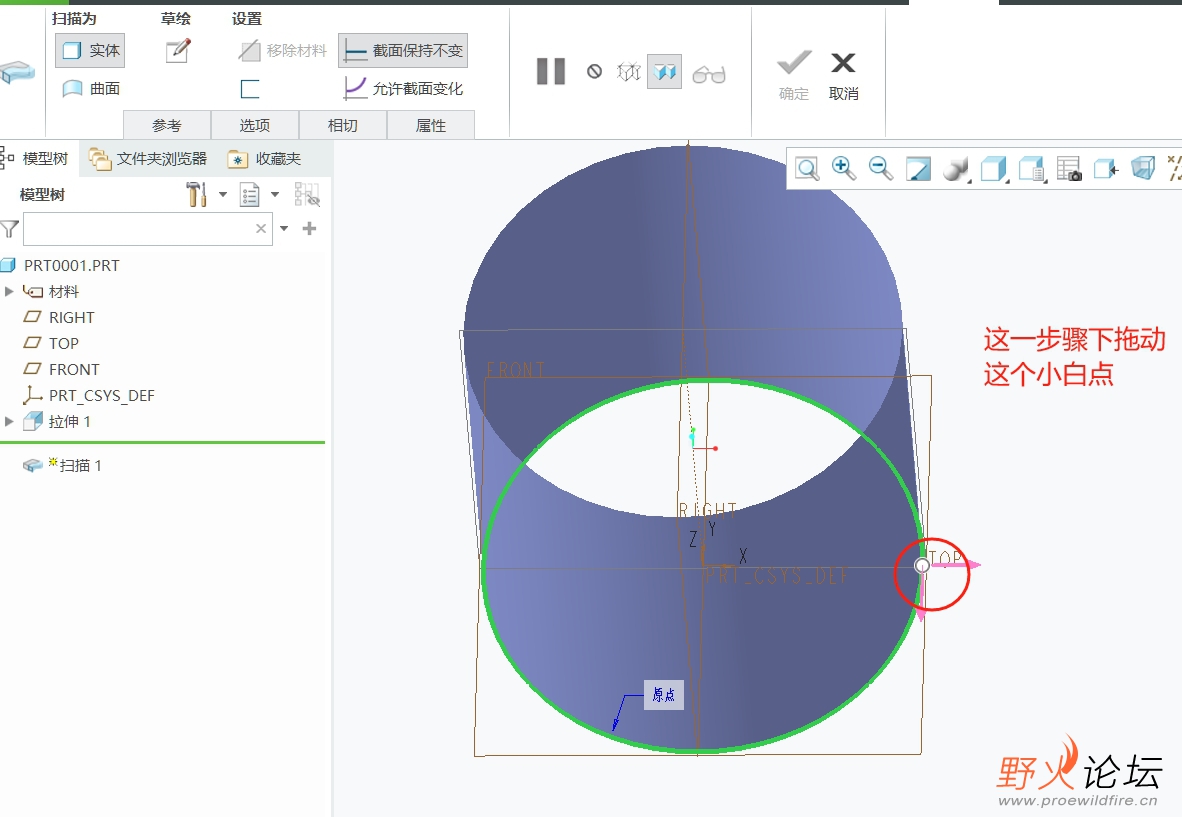Click the table-with-camera view toolbar icon
The width and height of the screenshot is (1182, 817).
coord(1068,169)
